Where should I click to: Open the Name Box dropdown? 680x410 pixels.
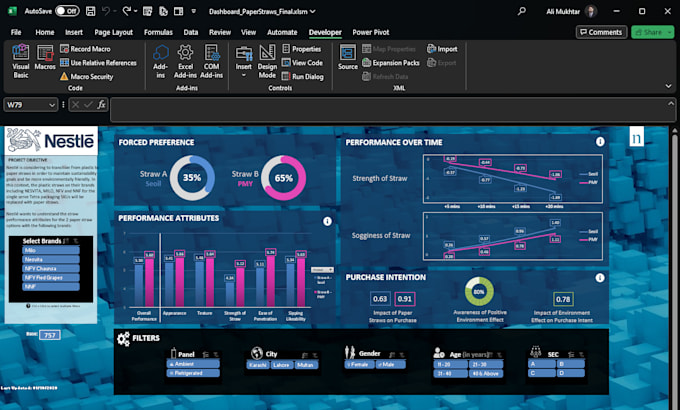[x=52, y=105]
